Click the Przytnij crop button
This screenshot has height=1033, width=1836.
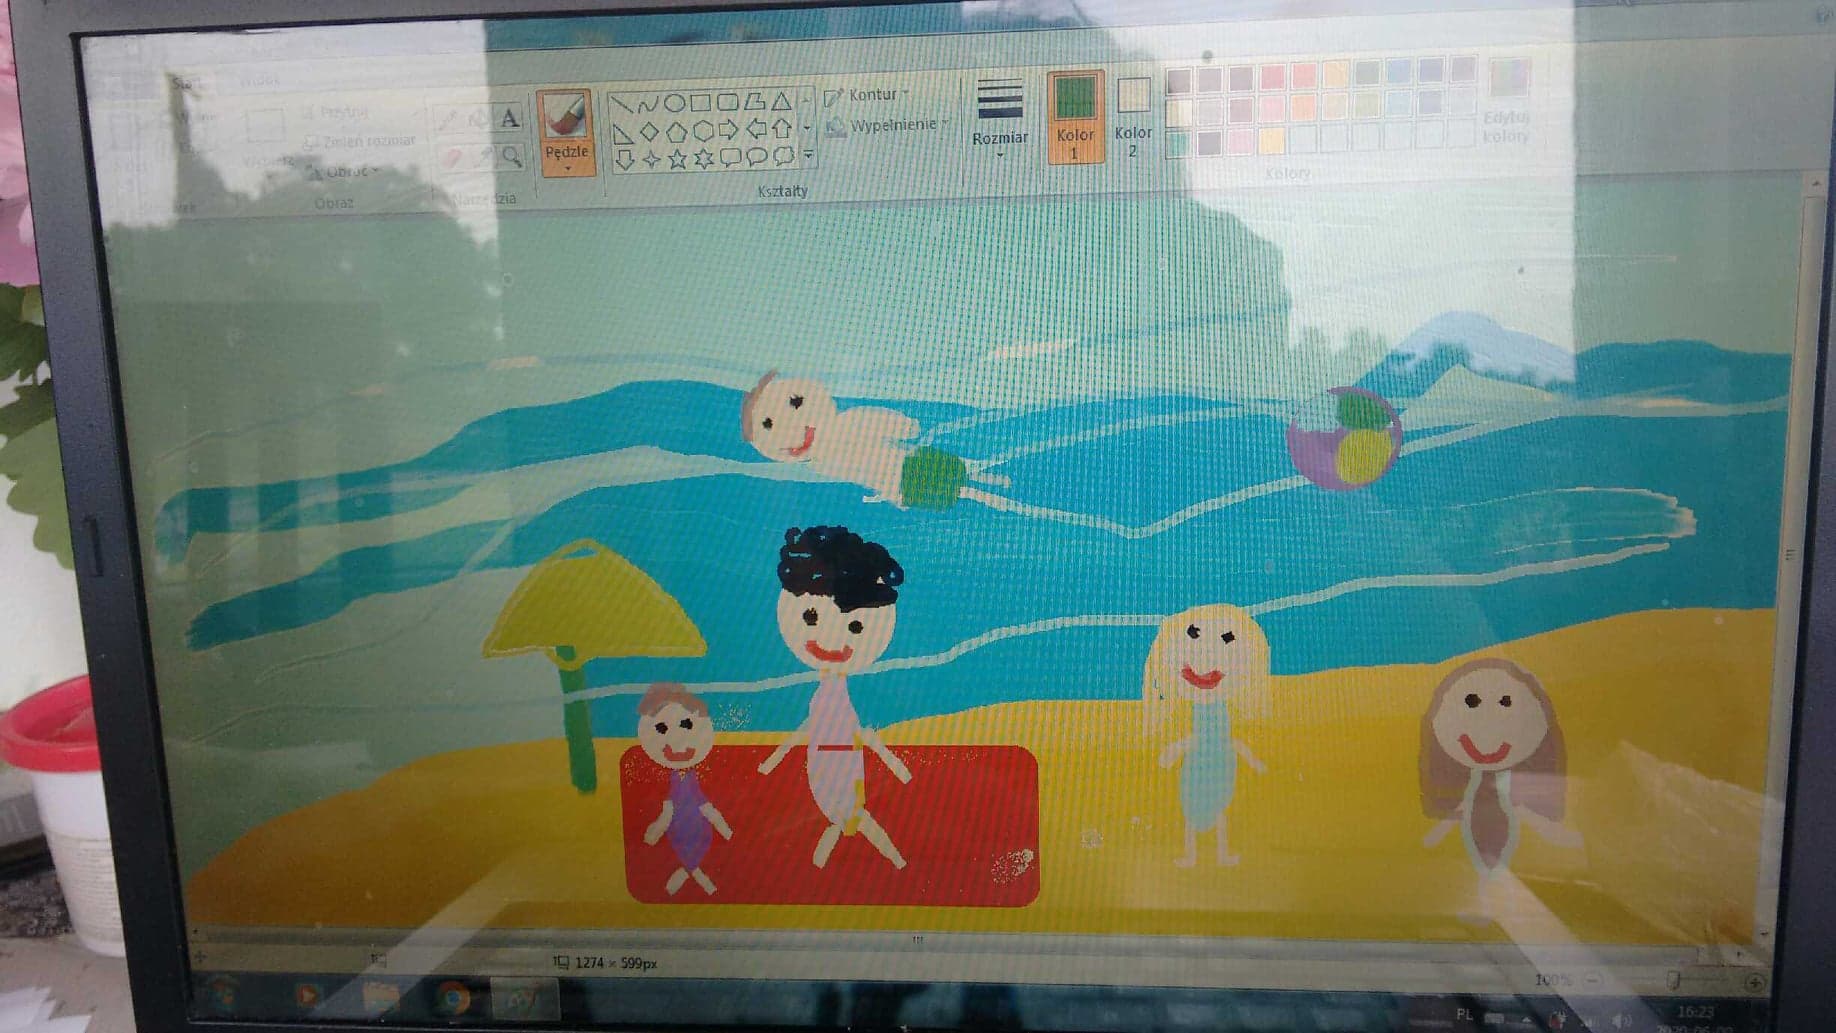(x=338, y=113)
